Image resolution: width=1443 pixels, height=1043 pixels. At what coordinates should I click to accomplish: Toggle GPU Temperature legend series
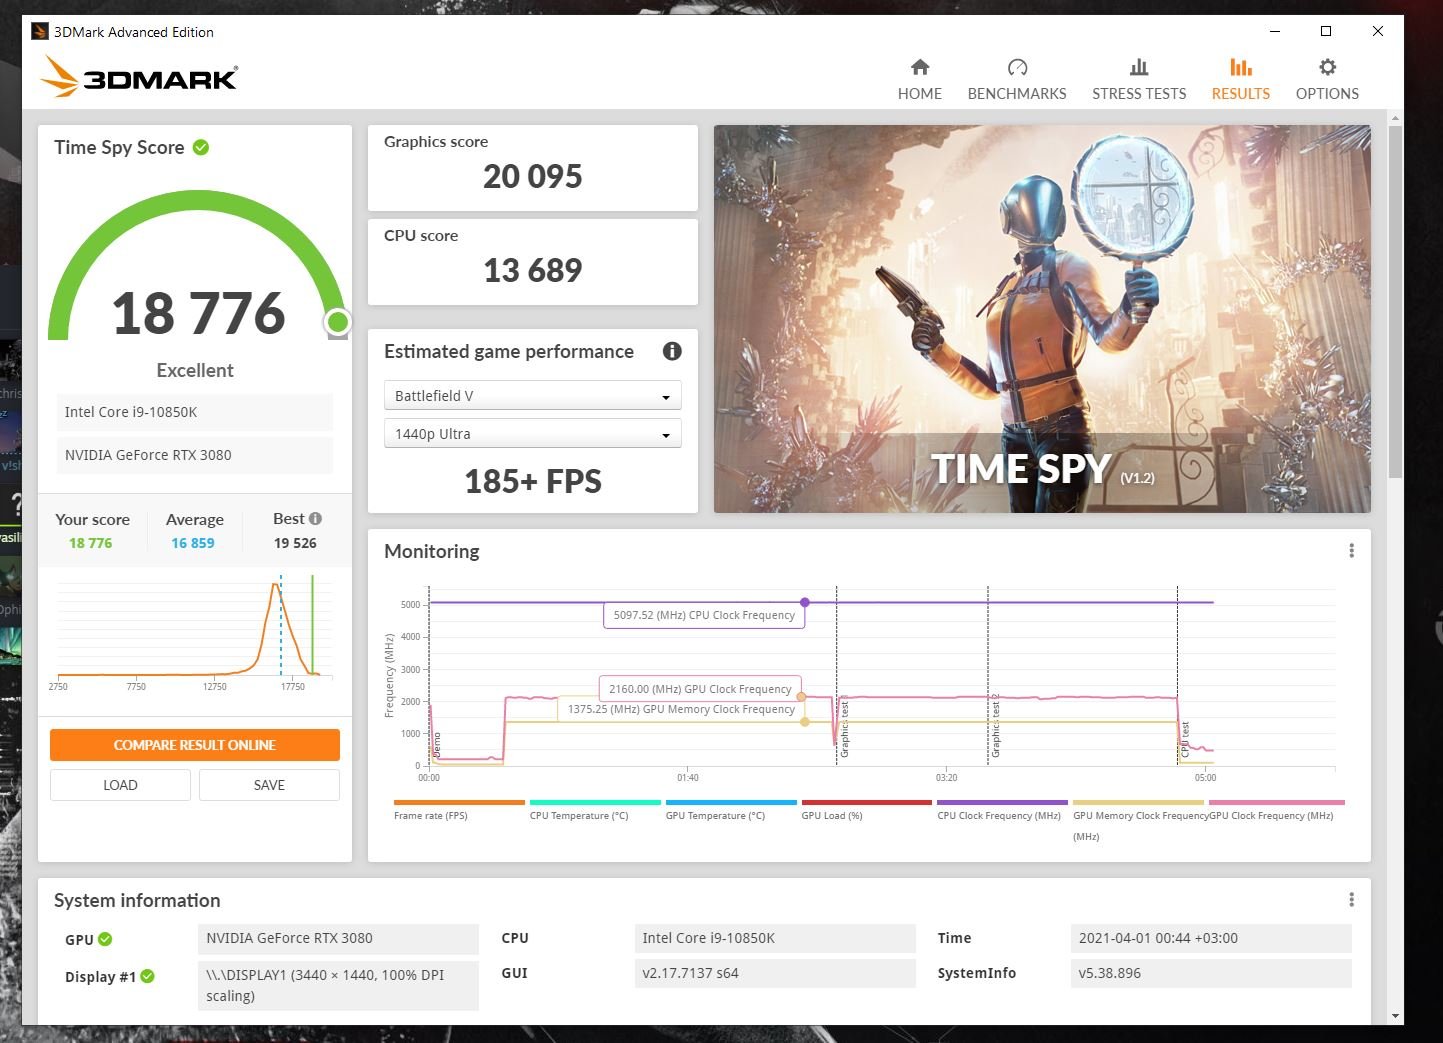[731, 809]
